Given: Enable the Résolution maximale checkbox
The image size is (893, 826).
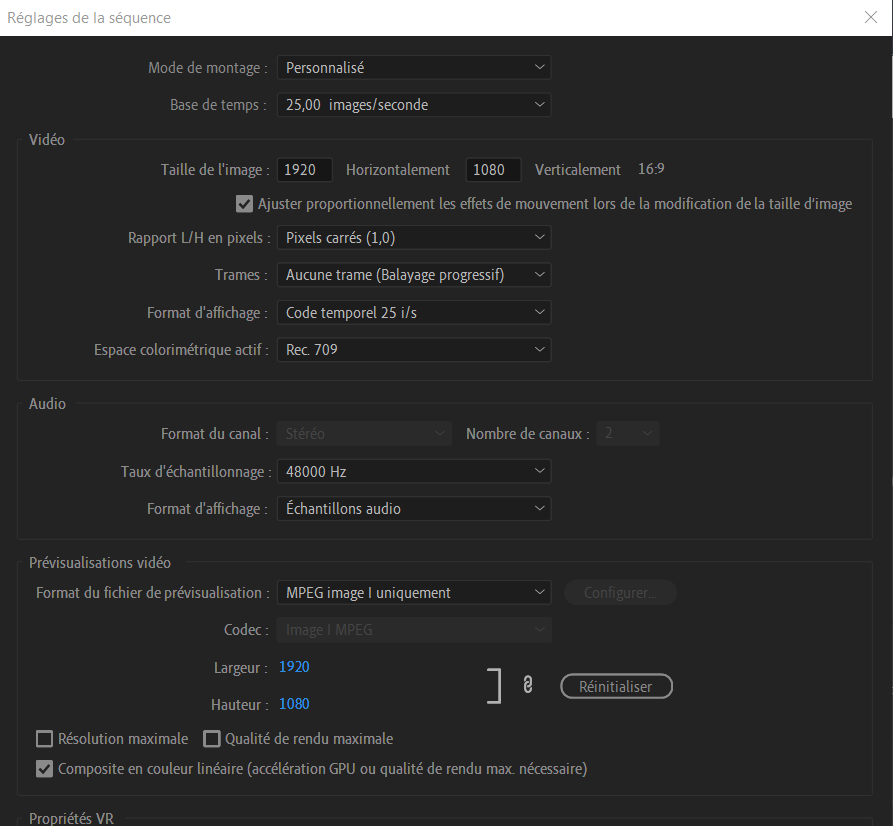Looking at the screenshot, I should coord(44,739).
